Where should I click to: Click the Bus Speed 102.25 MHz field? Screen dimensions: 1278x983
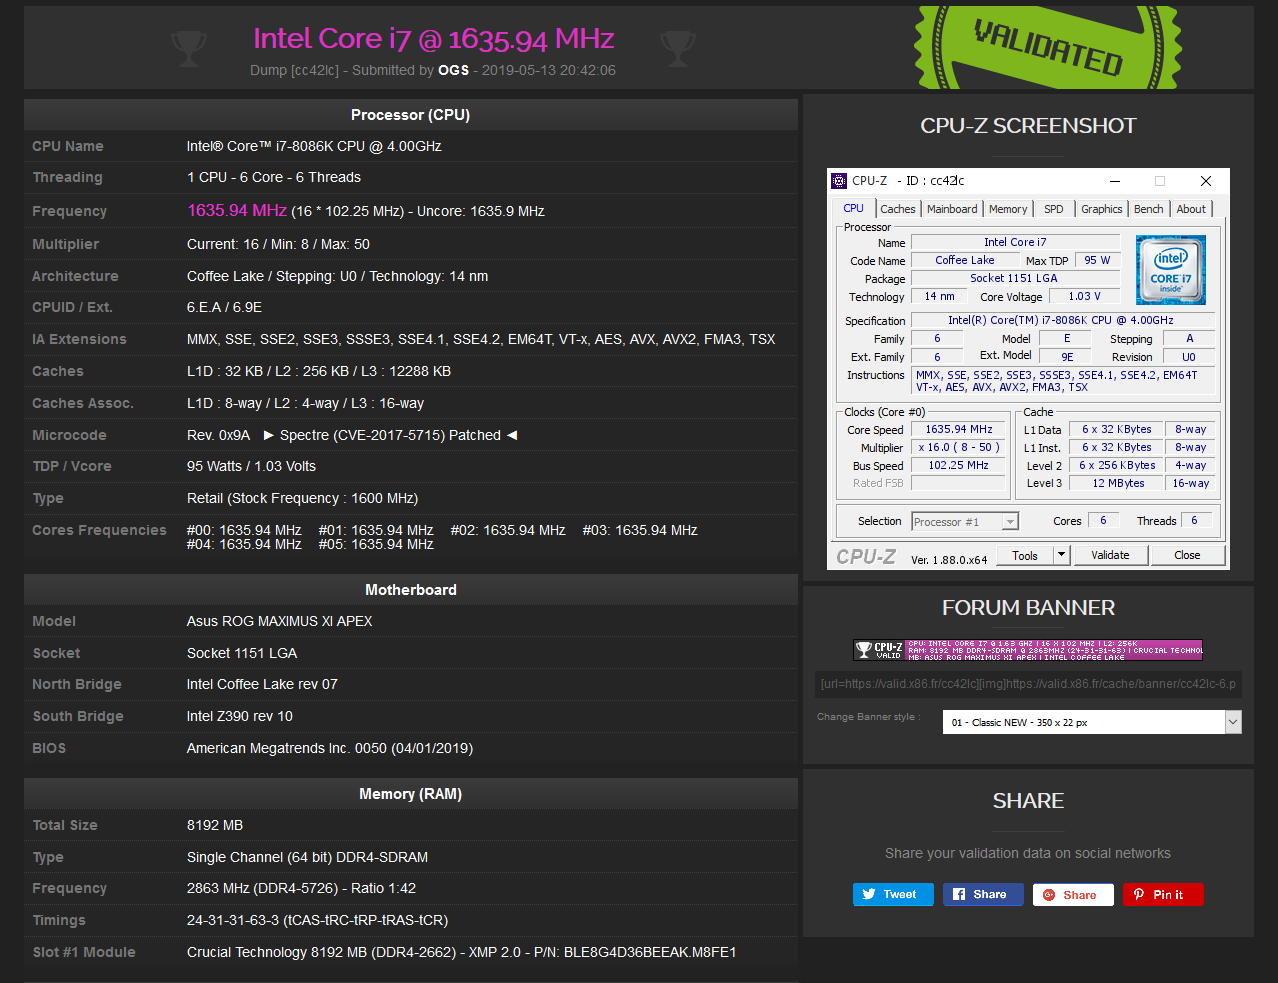[x=958, y=465]
